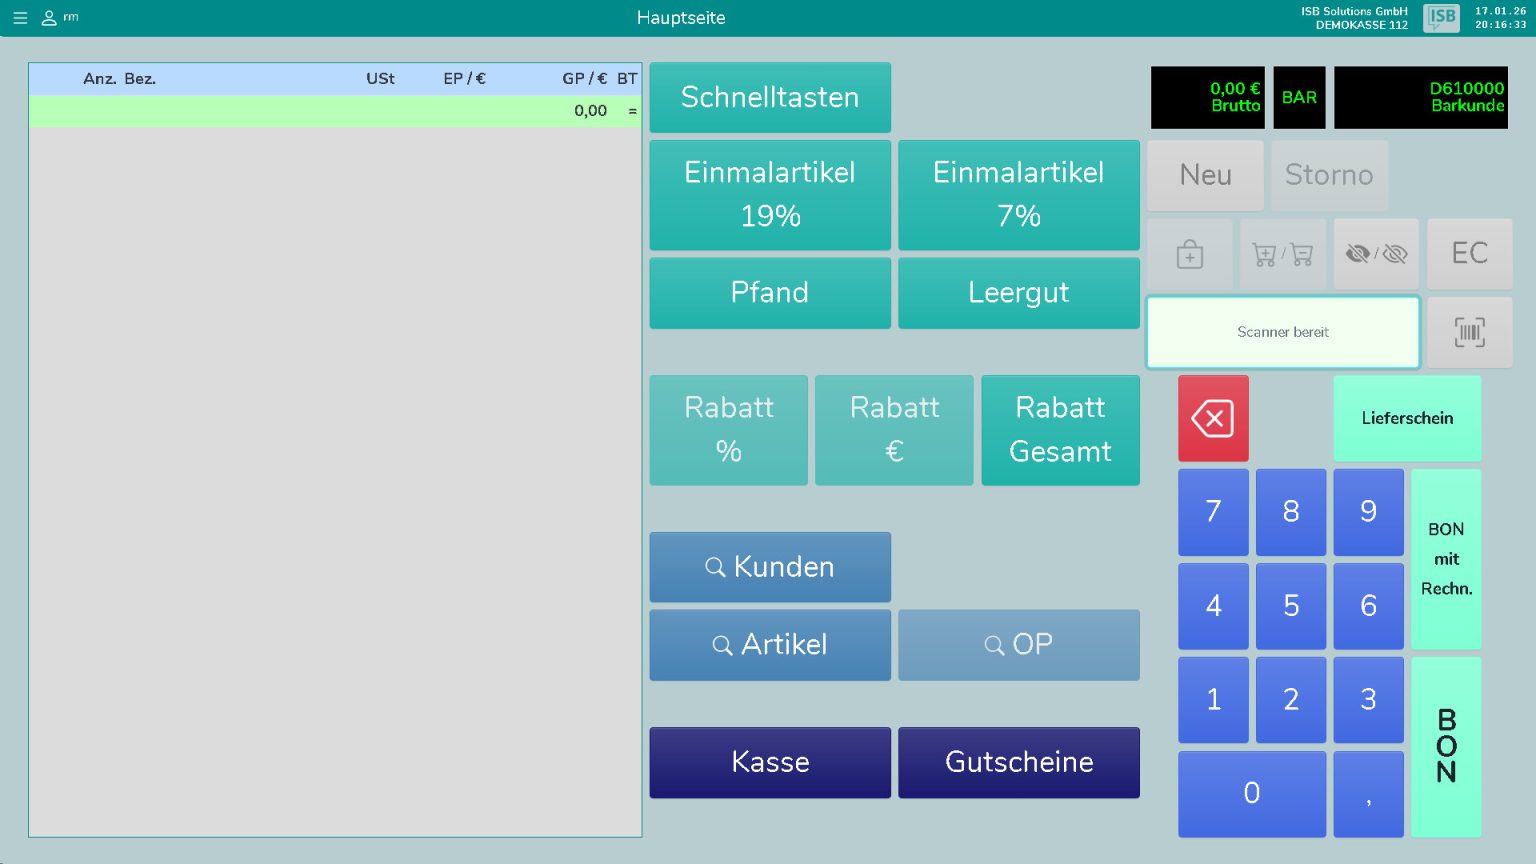Click the Gutscheine button
Screen dimensions: 1536x864
click(1018, 762)
